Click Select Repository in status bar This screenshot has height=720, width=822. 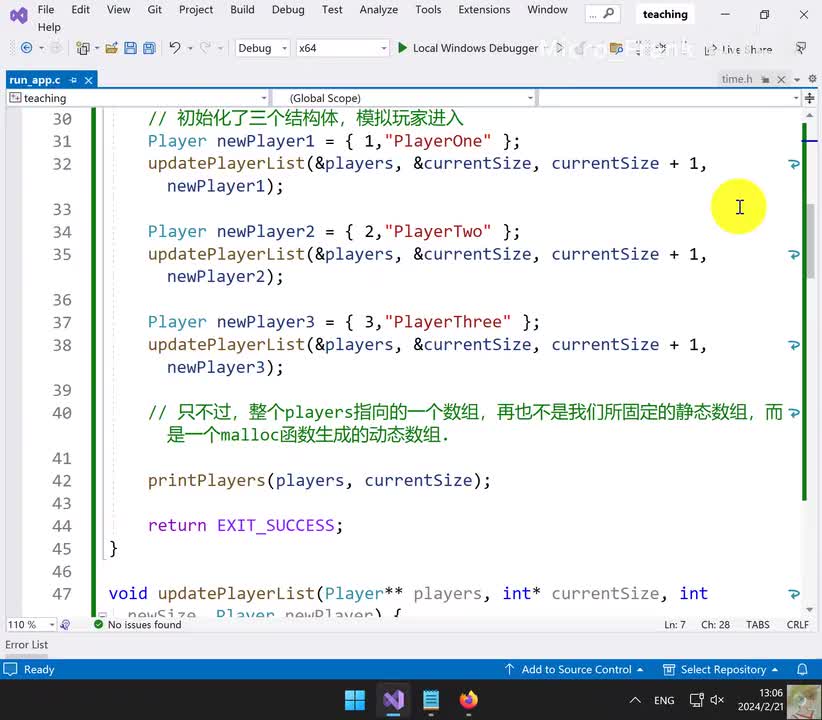click(720, 669)
